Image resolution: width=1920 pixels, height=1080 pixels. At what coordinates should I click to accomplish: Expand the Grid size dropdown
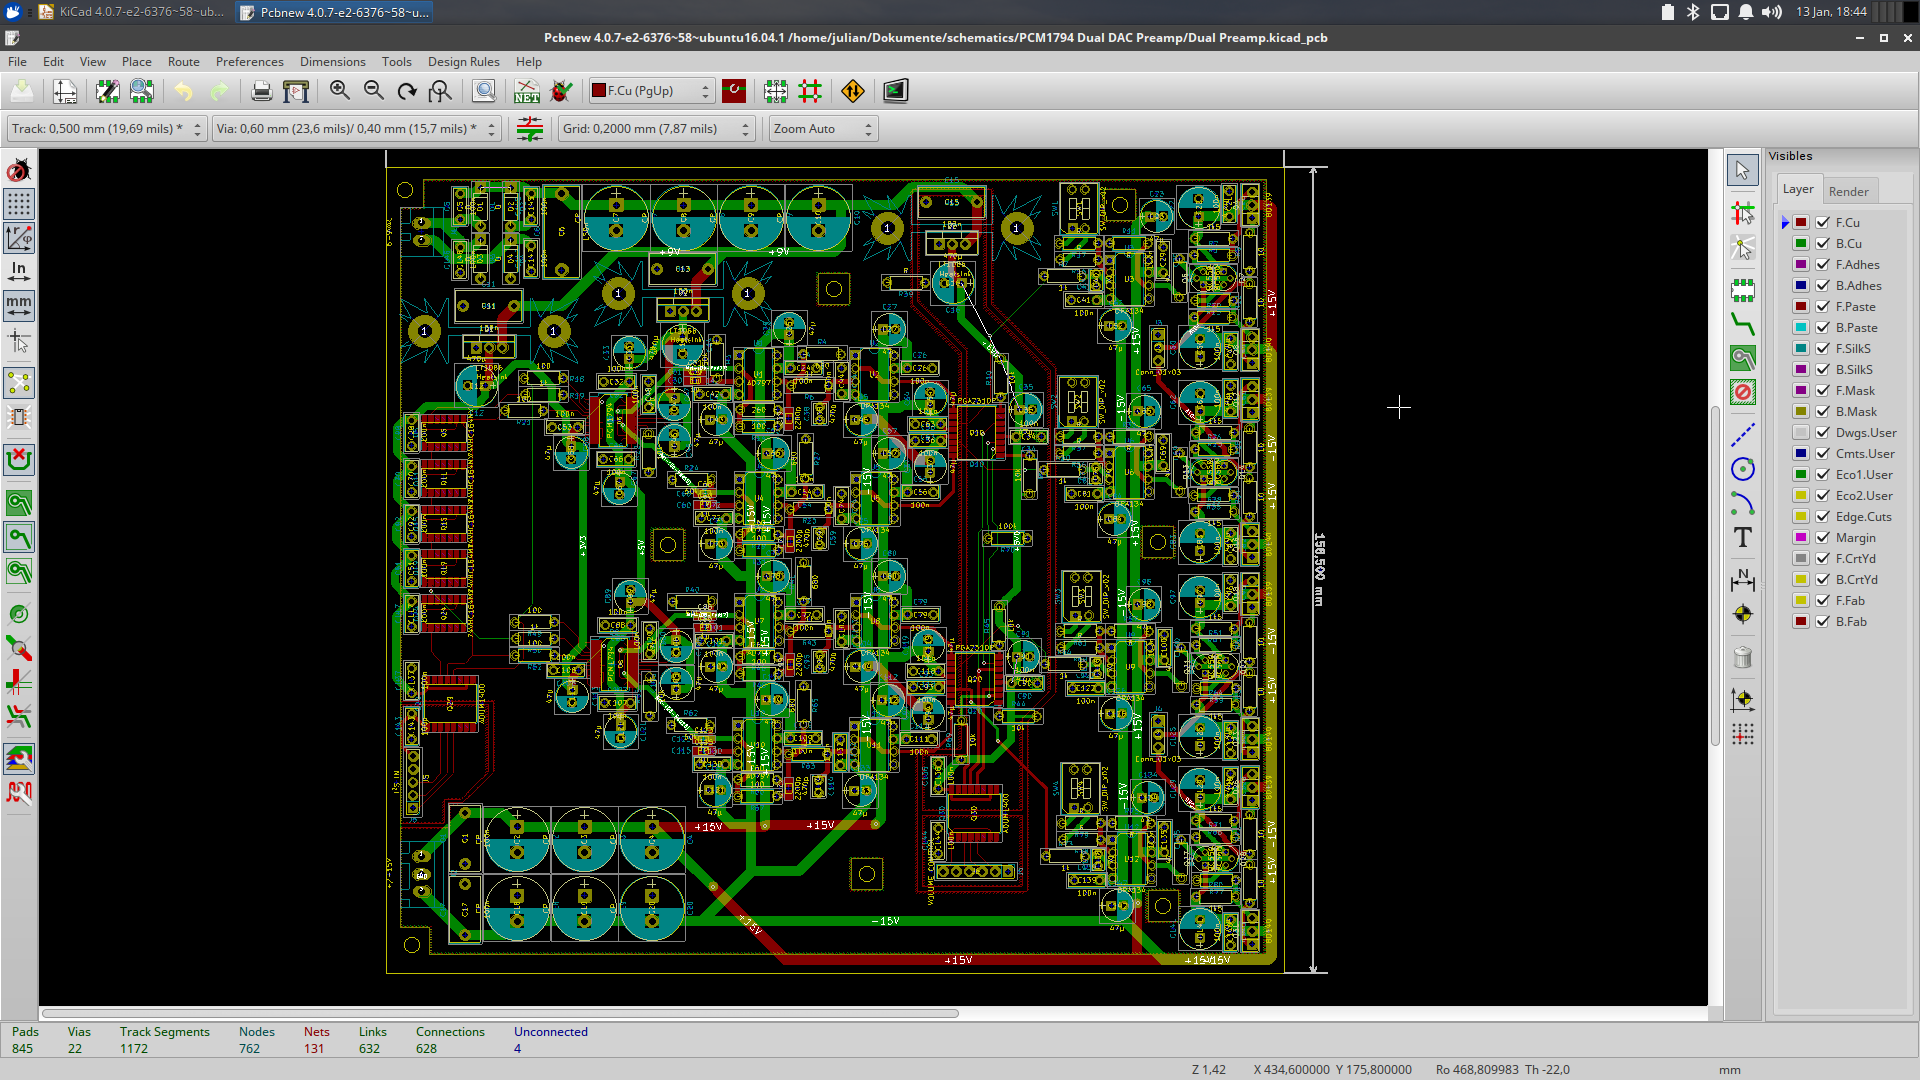(655, 129)
